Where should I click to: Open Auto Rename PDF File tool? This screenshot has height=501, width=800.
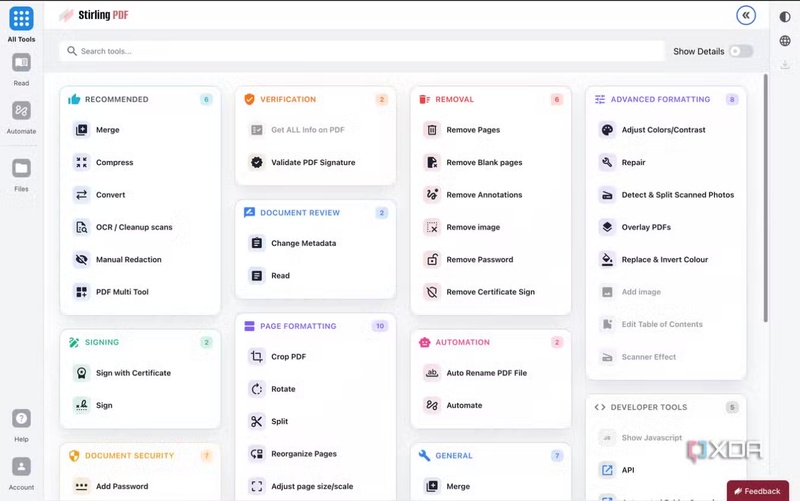(491, 373)
